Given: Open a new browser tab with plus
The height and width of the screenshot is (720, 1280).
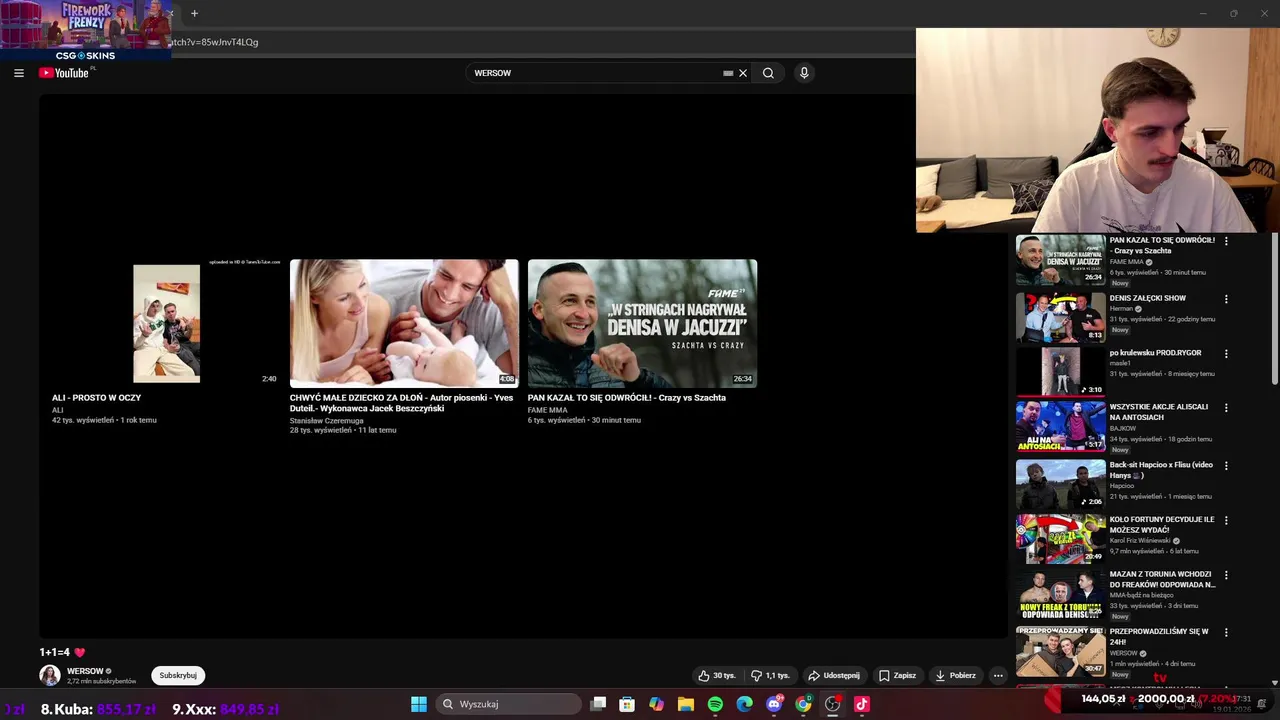Looking at the screenshot, I should pyautogui.click(x=194, y=13).
